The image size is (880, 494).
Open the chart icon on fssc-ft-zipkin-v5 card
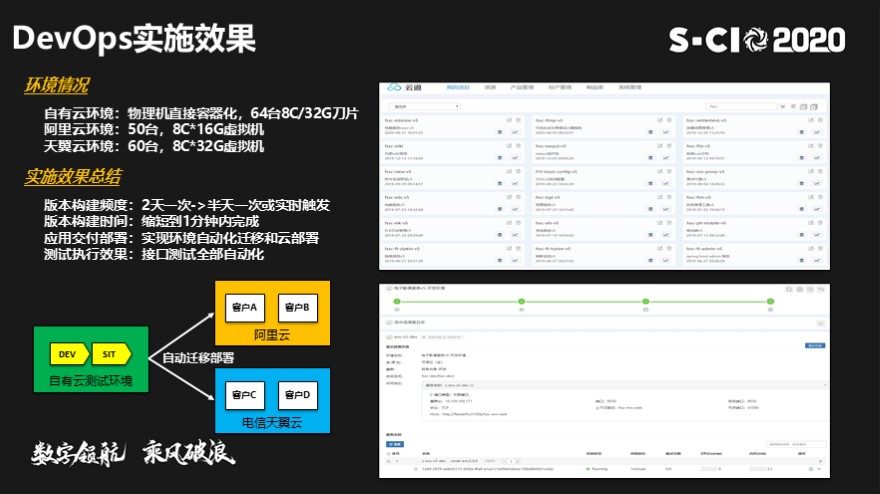pyautogui.click(x=515, y=260)
